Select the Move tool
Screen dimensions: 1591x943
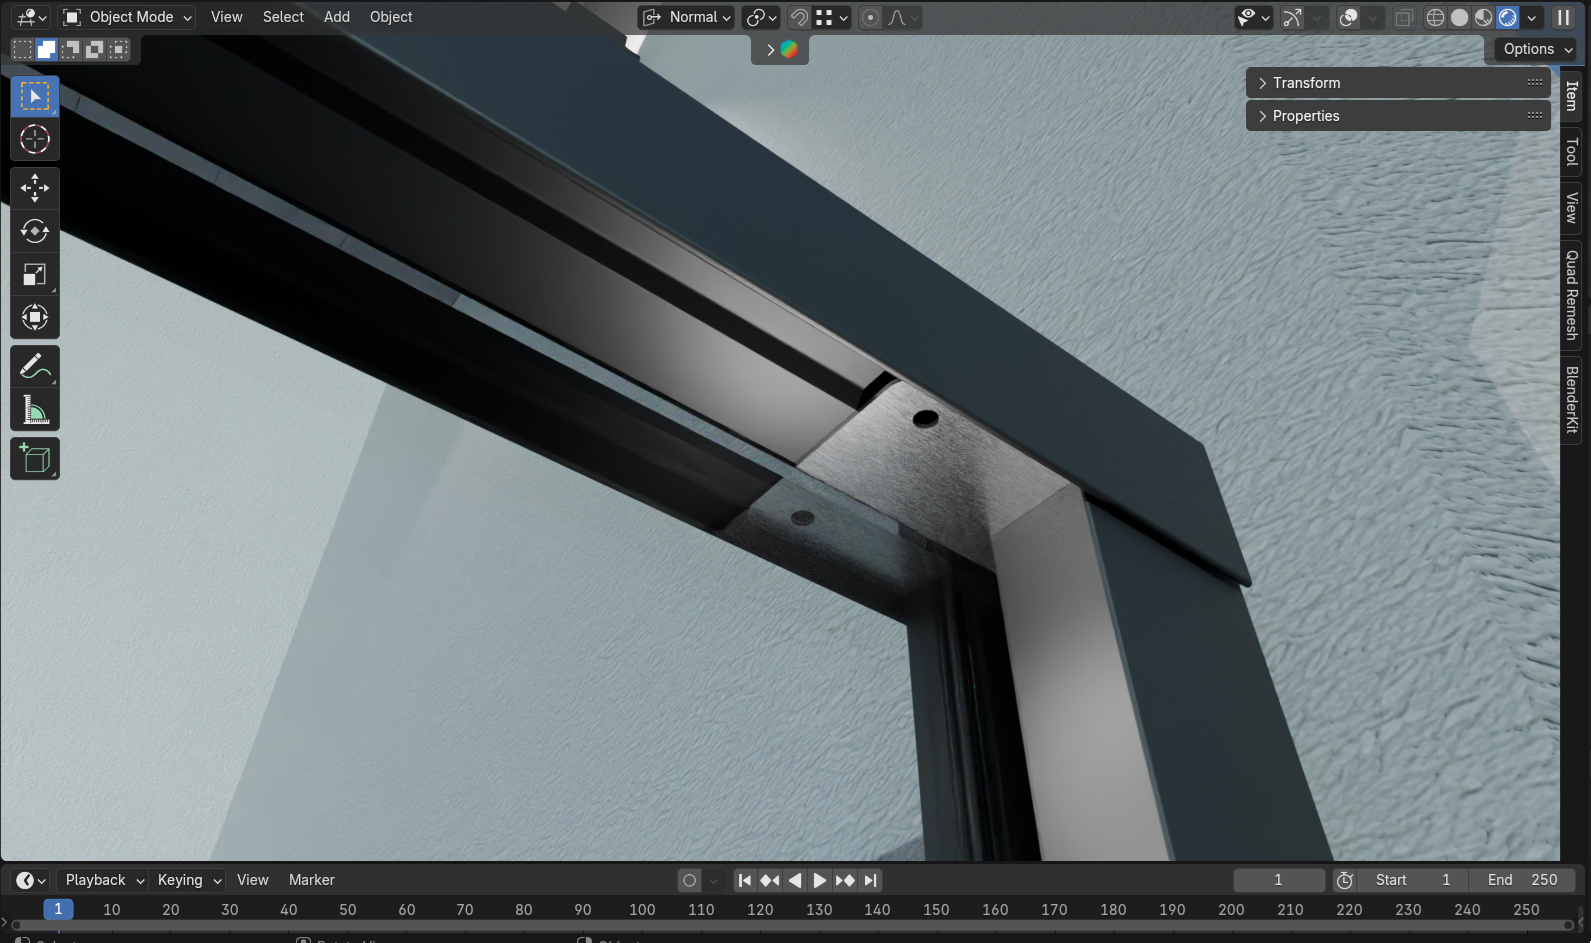click(35, 188)
